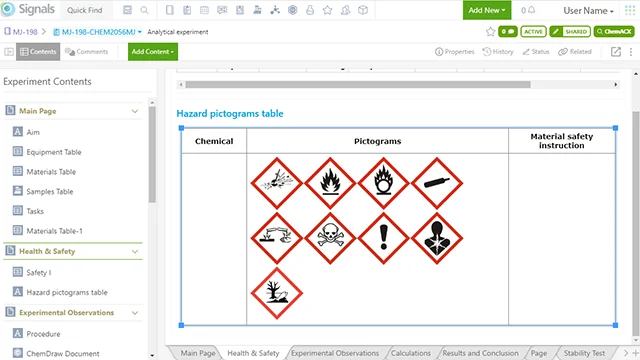
Task: Click the cube toolbar icon
Action: 363,10
